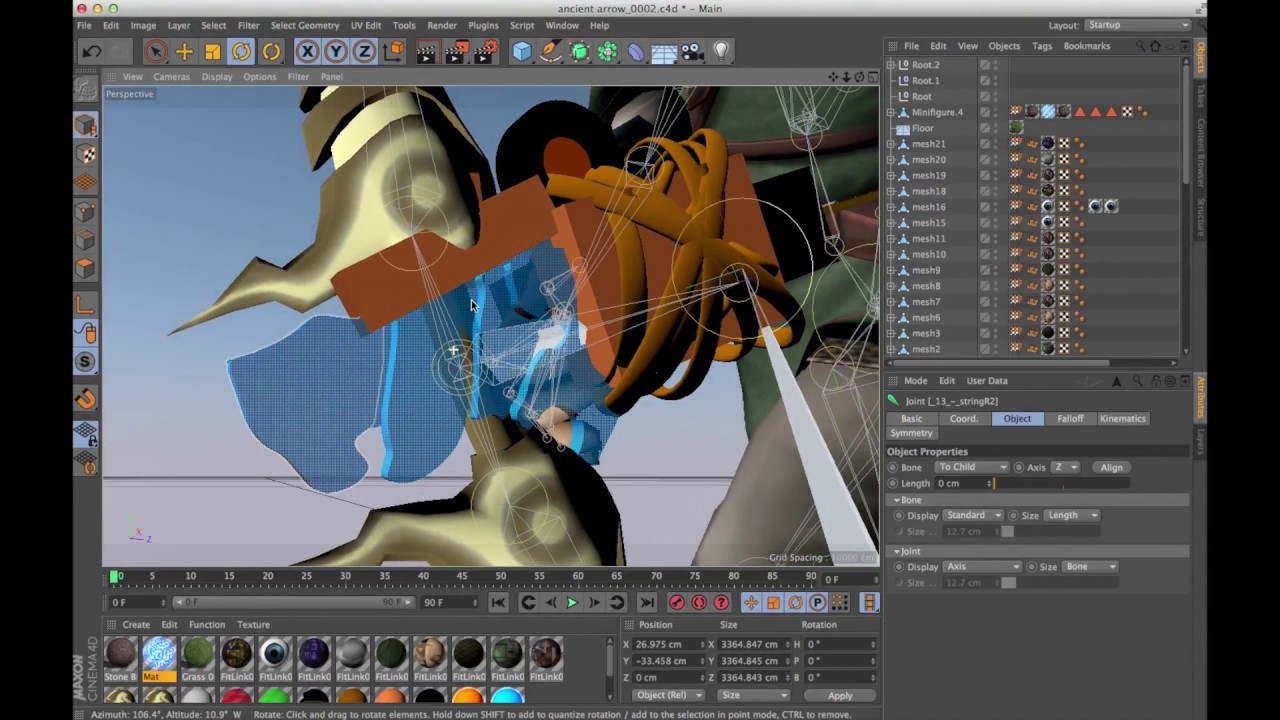Toggle Bone radio button
1280x720 pixels.
pos(893,467)
